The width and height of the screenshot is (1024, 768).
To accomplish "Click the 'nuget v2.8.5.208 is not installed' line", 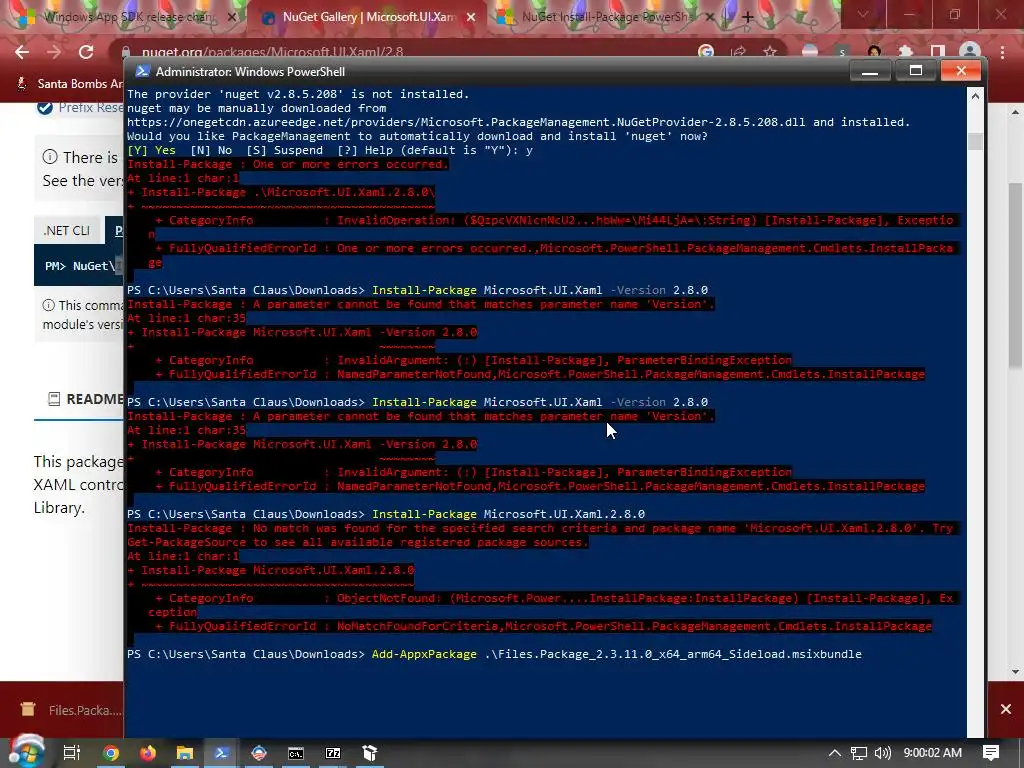I will pos(298,94).
